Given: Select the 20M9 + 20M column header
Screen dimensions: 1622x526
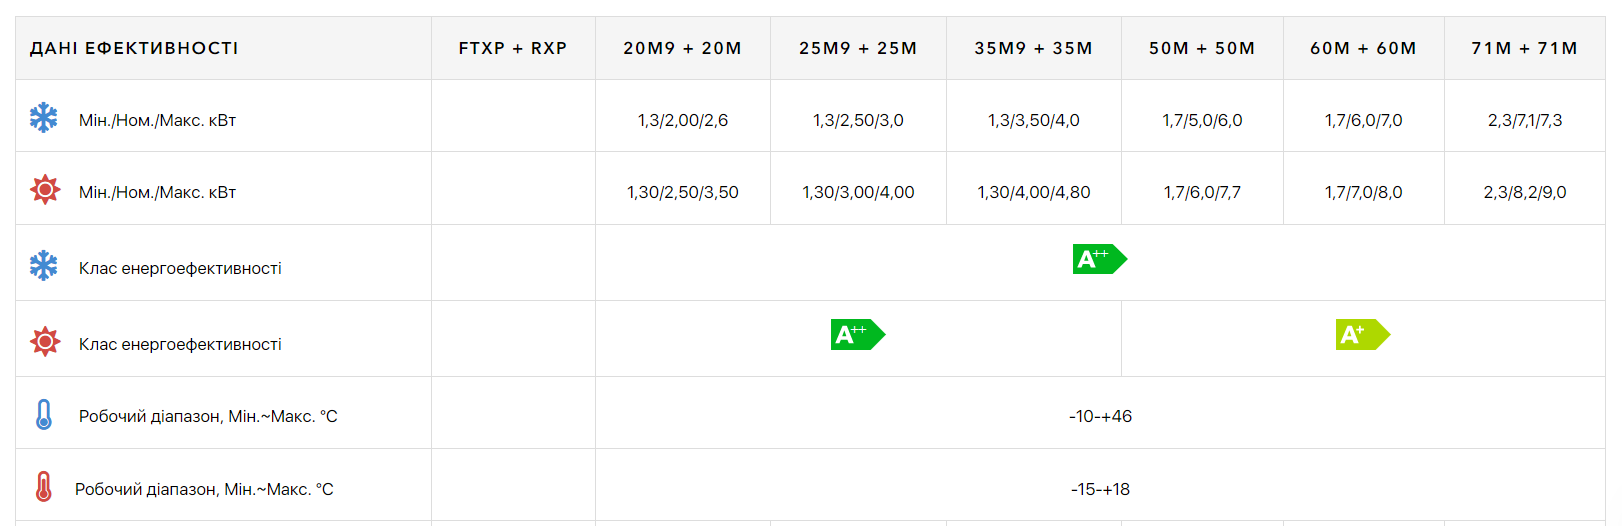Looking at the screenshot, I should pyautogui.click(x=683, y=48).
